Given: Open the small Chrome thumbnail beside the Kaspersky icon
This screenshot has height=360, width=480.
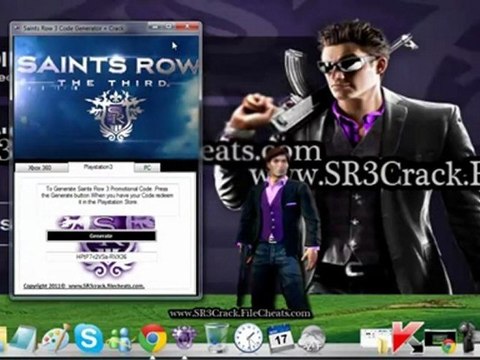Looking at the screenshot, I should click(x=441, y=340).
